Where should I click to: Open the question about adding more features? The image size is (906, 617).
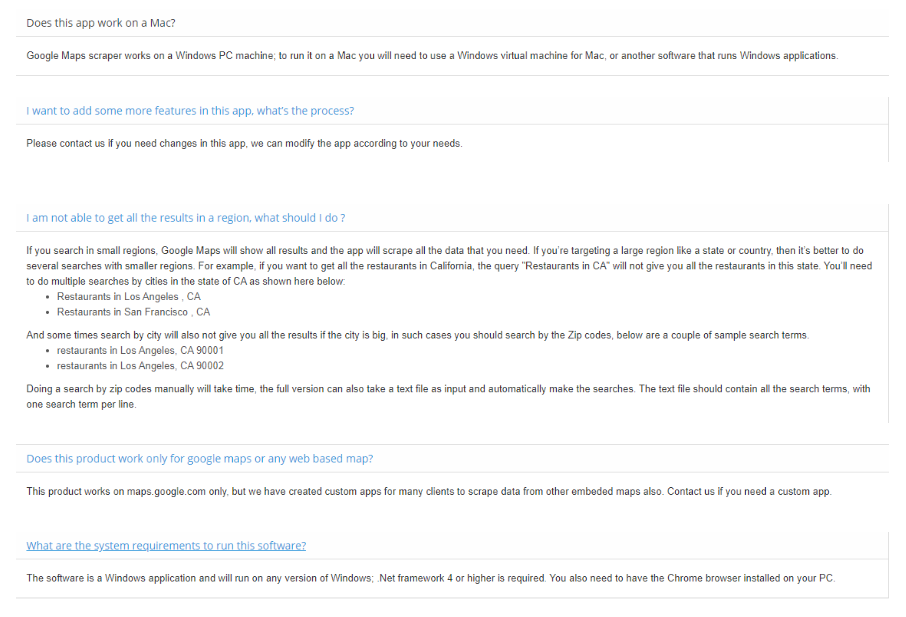190,111
